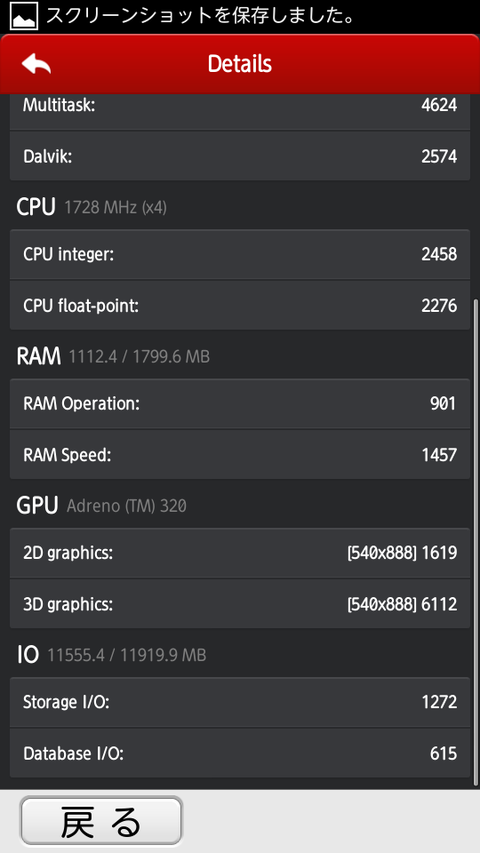Tap the CPU float-point result row
480x853 pixels.
tap(240, 306)
